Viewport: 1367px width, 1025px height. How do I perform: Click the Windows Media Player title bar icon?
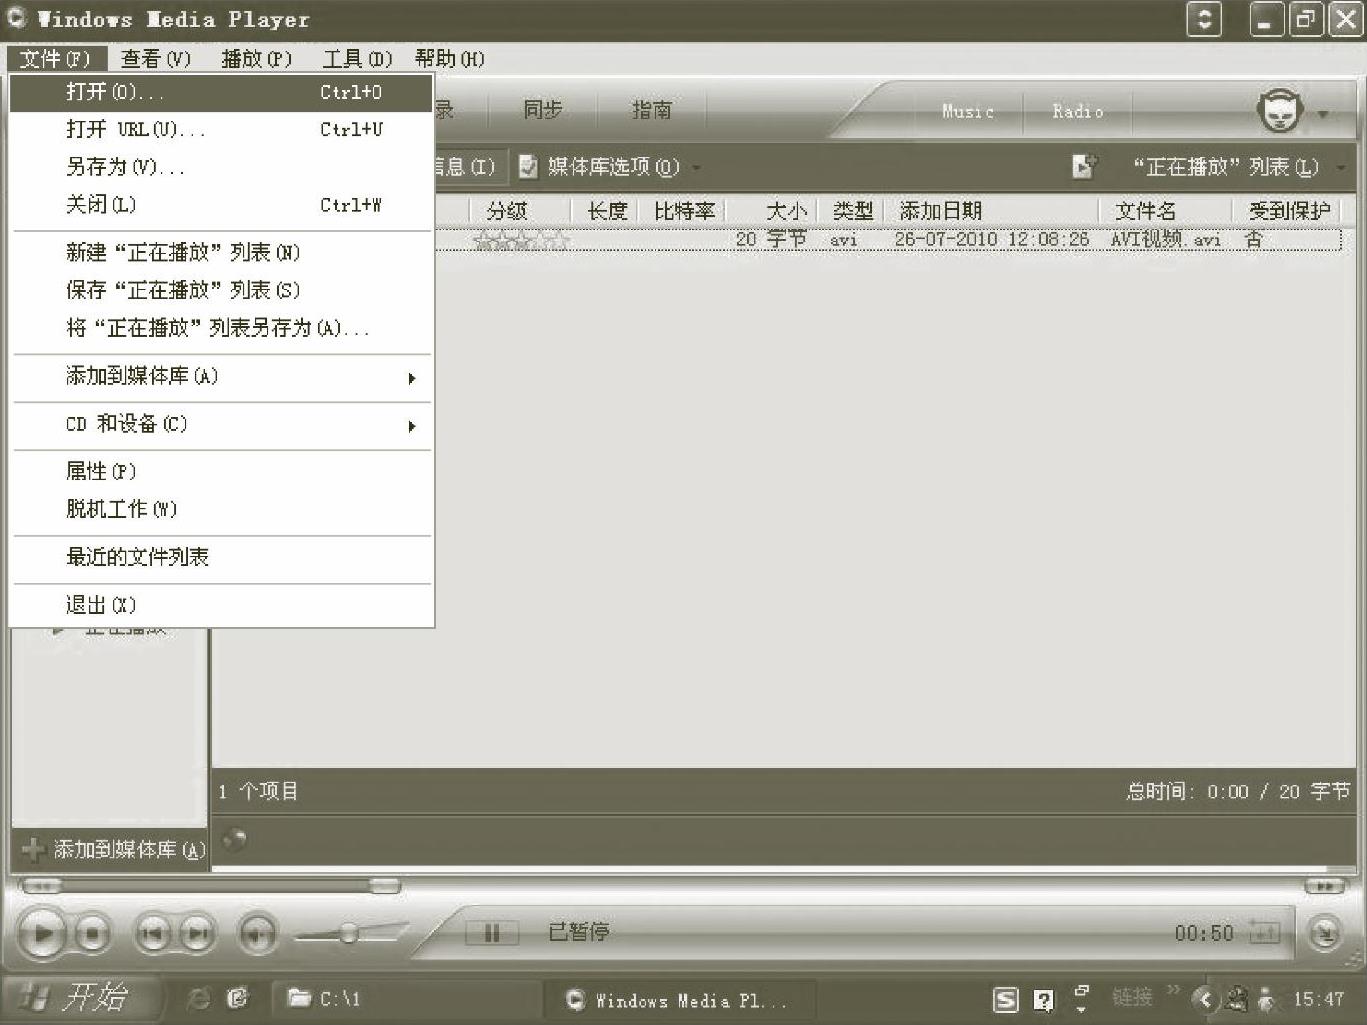point(16,19)
